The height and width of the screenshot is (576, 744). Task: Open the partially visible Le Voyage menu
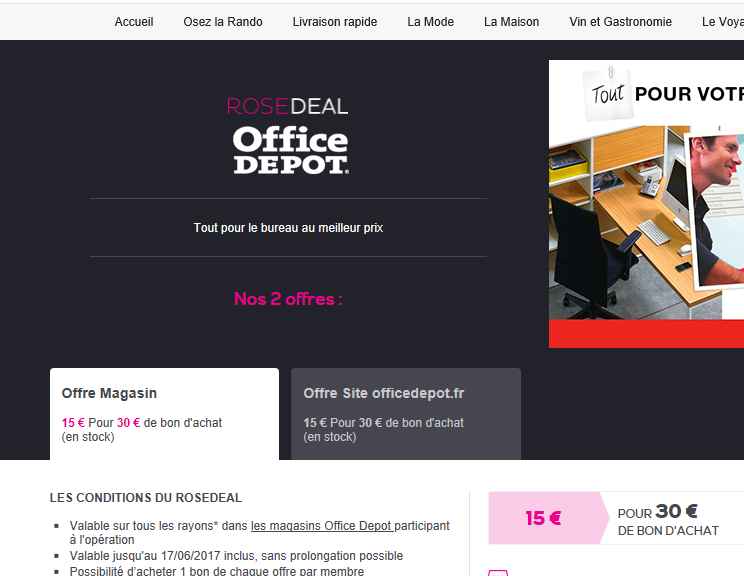(x=723, y=22)
